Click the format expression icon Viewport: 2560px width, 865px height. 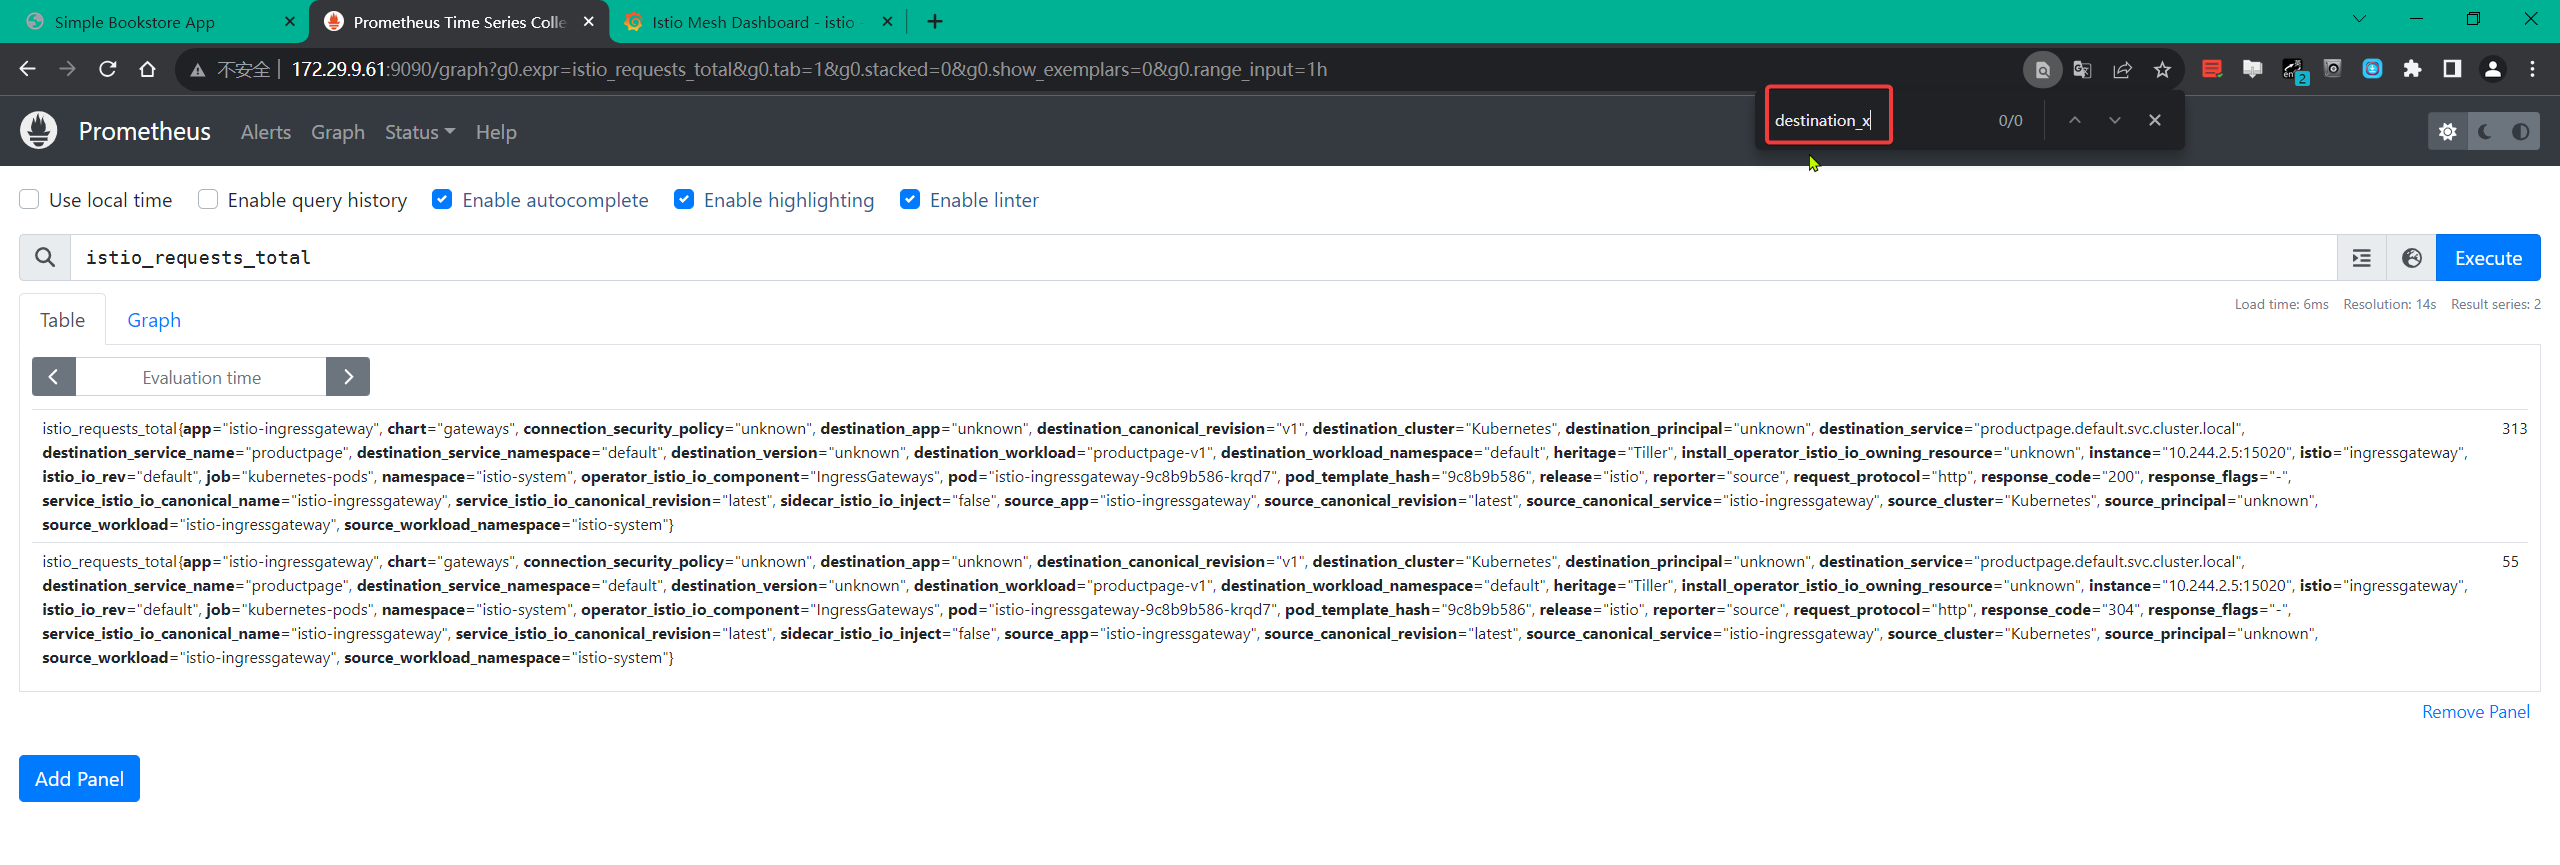(x=2361, y=258)
